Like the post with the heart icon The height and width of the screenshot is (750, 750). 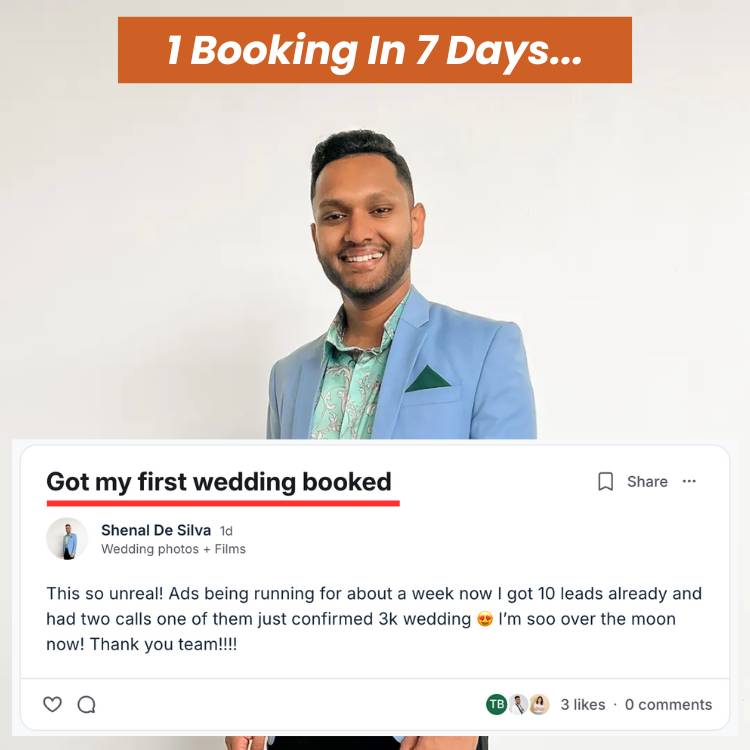[x=52, y=704]
